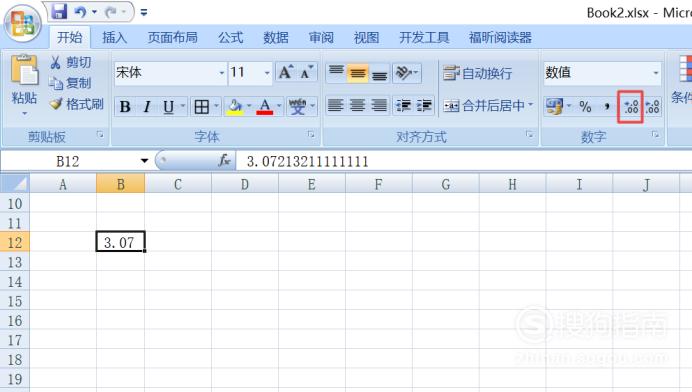Apply accounting number format icon
This screenshot has height=392, width=692.
click(x=555, y=106)
